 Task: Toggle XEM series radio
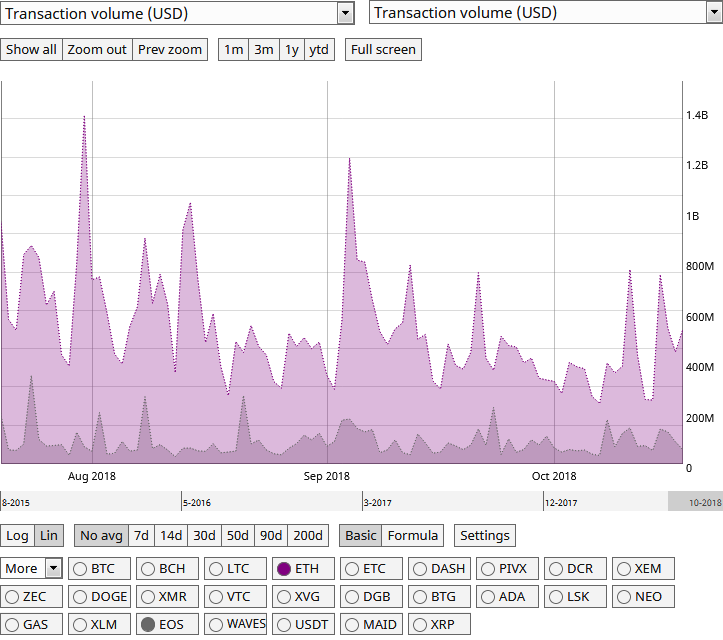(643, 569)
